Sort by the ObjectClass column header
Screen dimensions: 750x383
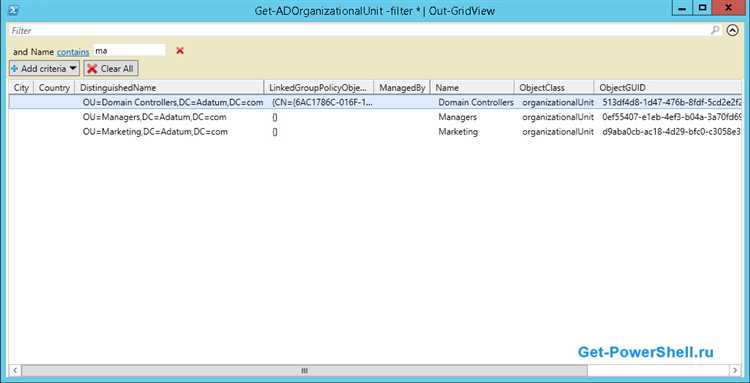click(x=553, y=88)
